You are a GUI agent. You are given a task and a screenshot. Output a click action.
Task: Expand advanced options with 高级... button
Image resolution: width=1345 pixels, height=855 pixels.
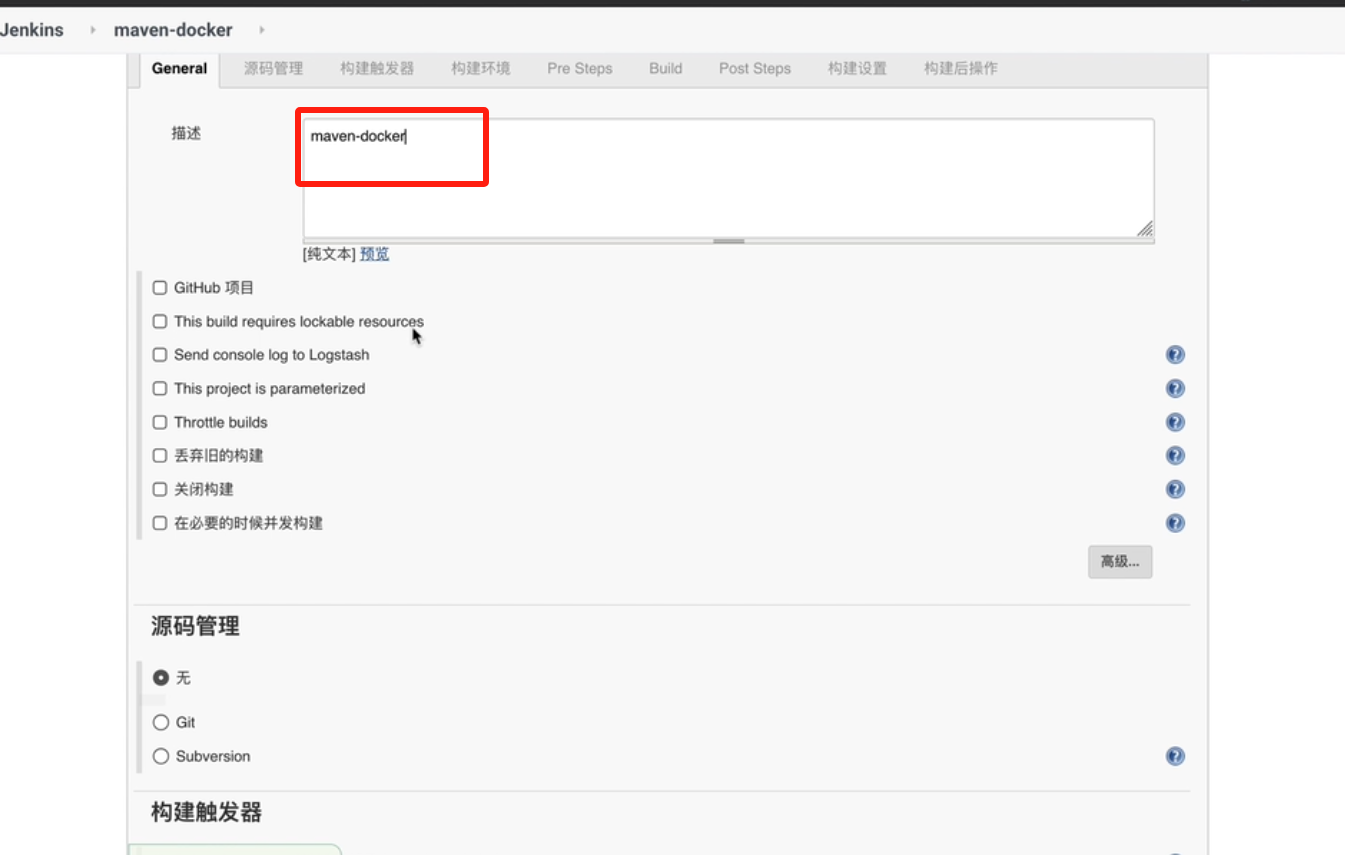[1120, 562]
